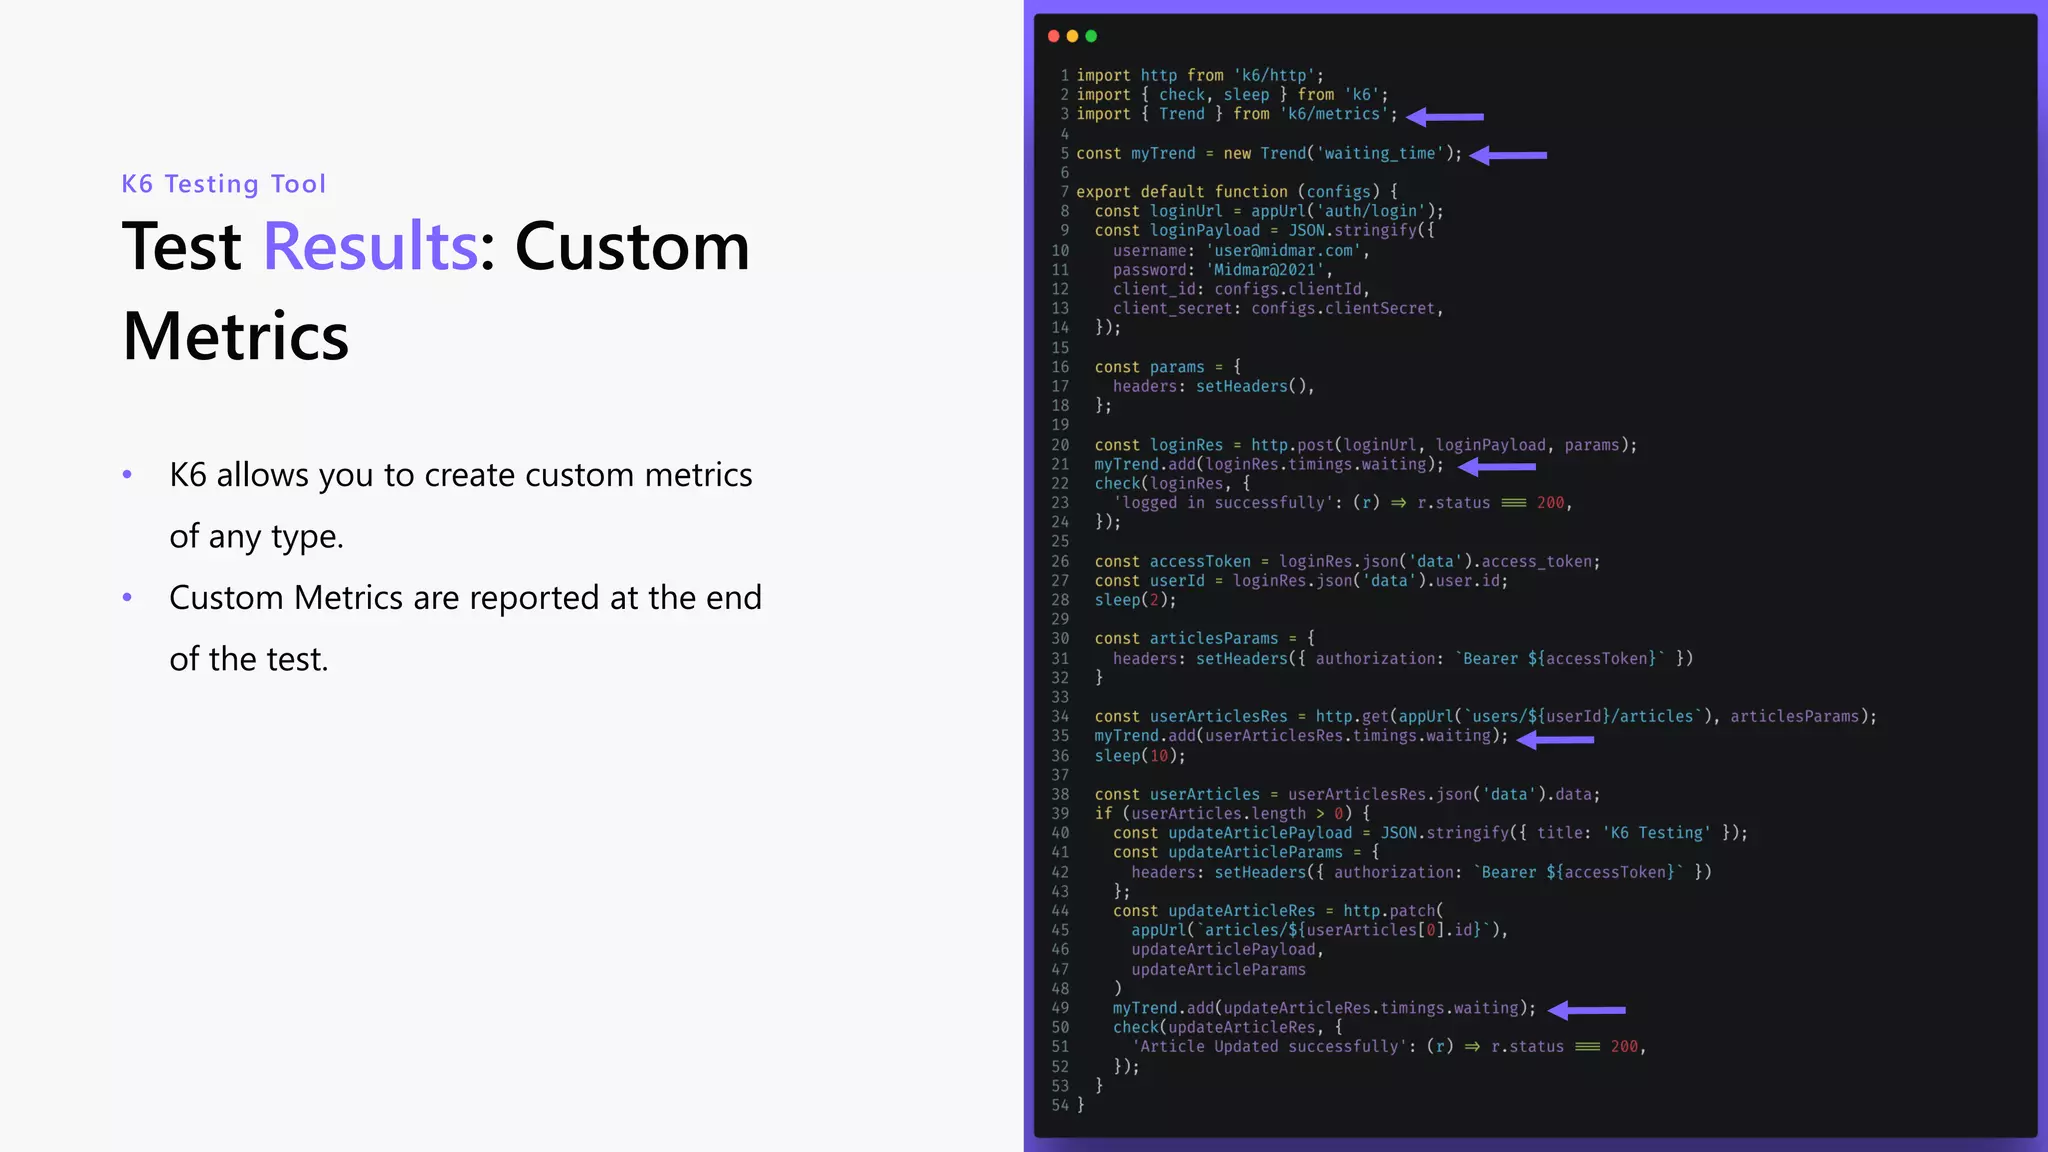Click 'const accessToken' line

(x=1347, y=562)
